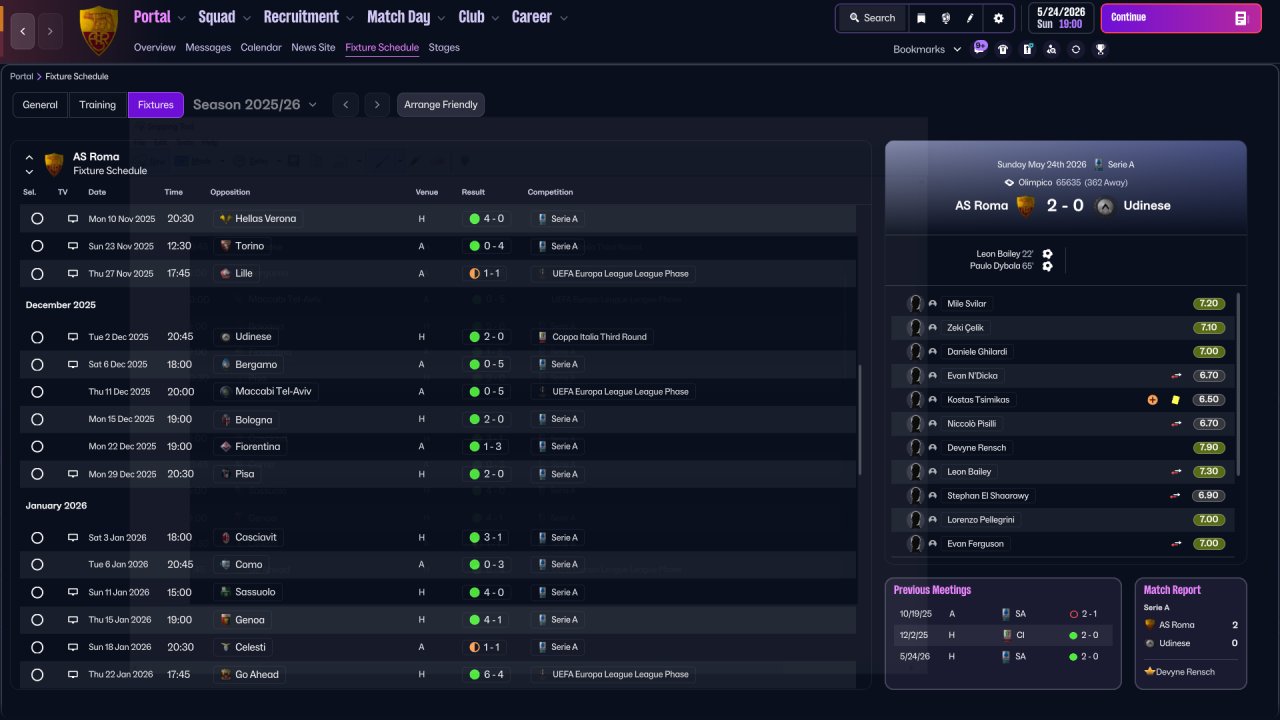Click the Continue button

(x=1181, y=18)
